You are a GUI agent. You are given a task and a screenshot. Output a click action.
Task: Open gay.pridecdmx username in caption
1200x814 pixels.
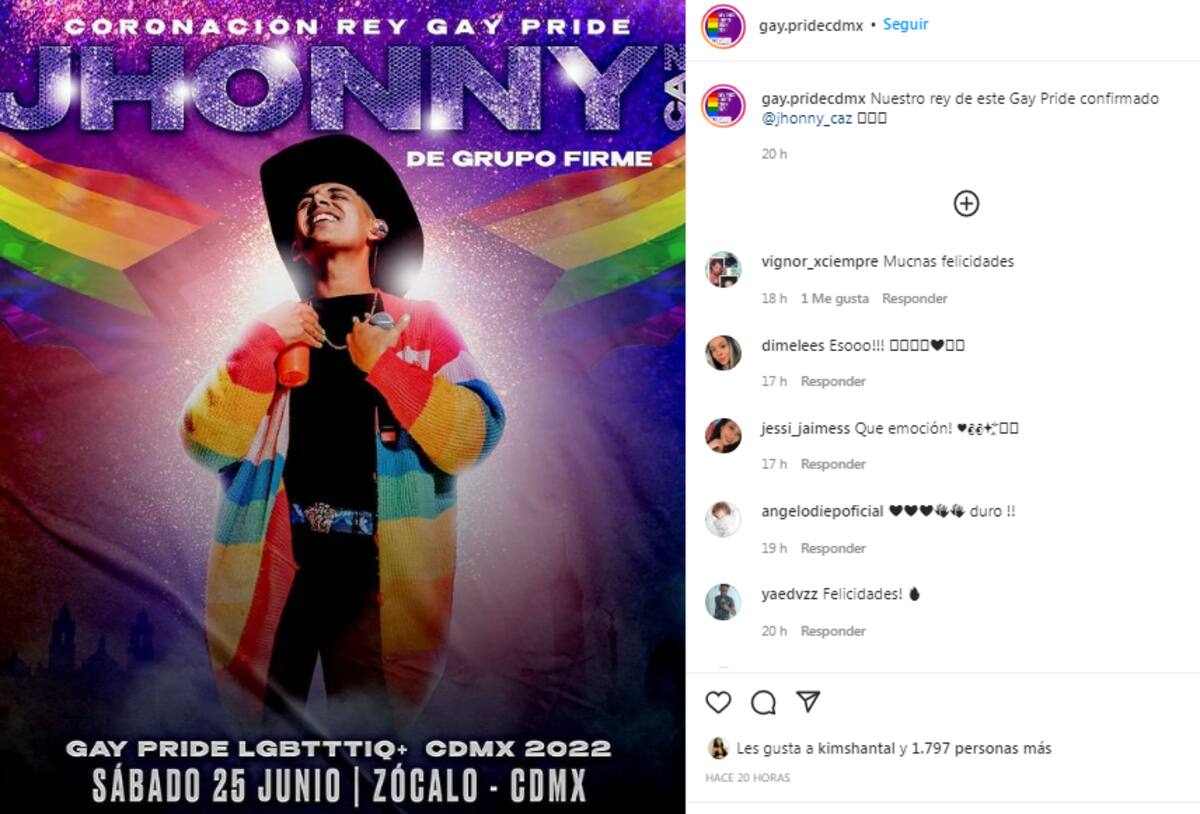point(813,99)
